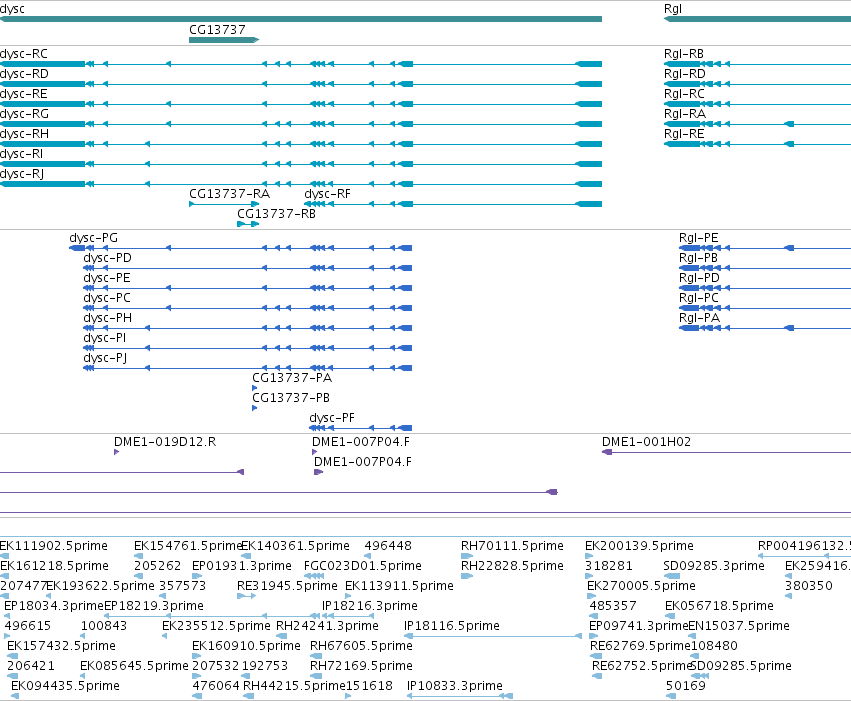Viewport: 851px width, 701px height.
Task: Select the CG13737-PB protein label
Action: coord(291,398)
